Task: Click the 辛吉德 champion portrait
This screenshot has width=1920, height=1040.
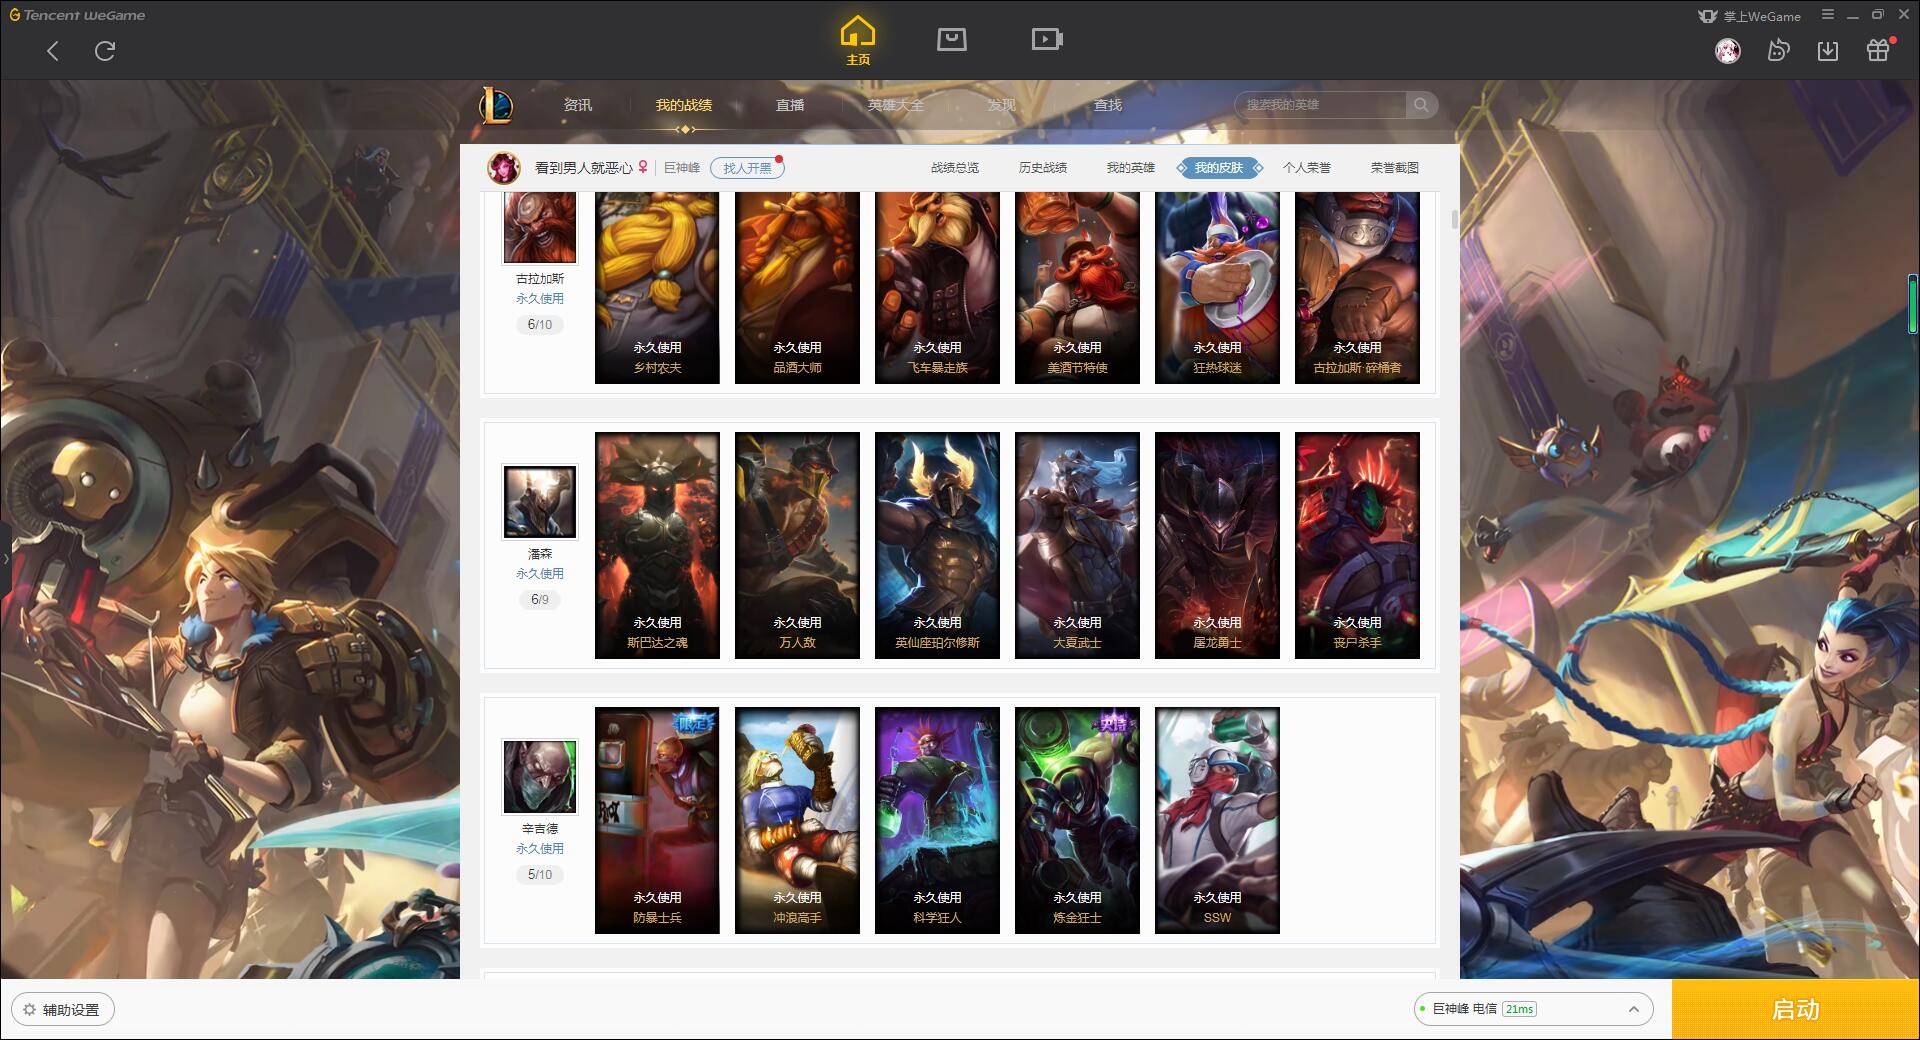Action: point(540,776)
